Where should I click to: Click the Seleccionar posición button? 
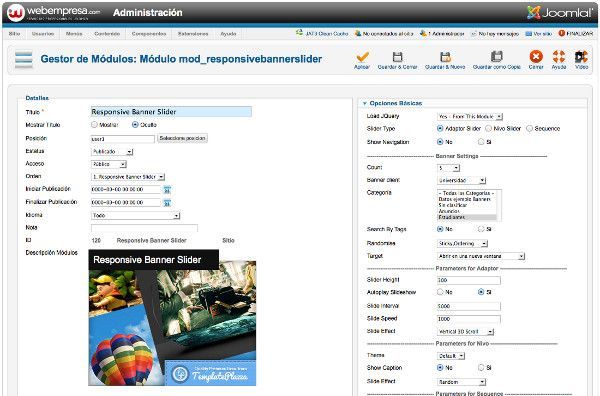(x=183, y=138)
